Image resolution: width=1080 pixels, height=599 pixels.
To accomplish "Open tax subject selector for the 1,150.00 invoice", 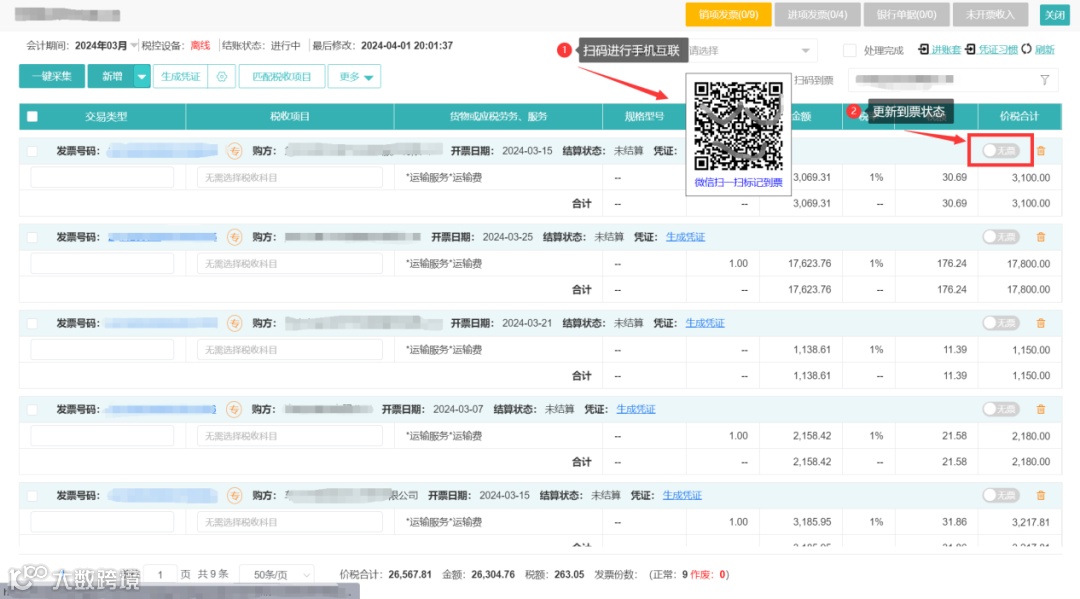I will (289, 350).
